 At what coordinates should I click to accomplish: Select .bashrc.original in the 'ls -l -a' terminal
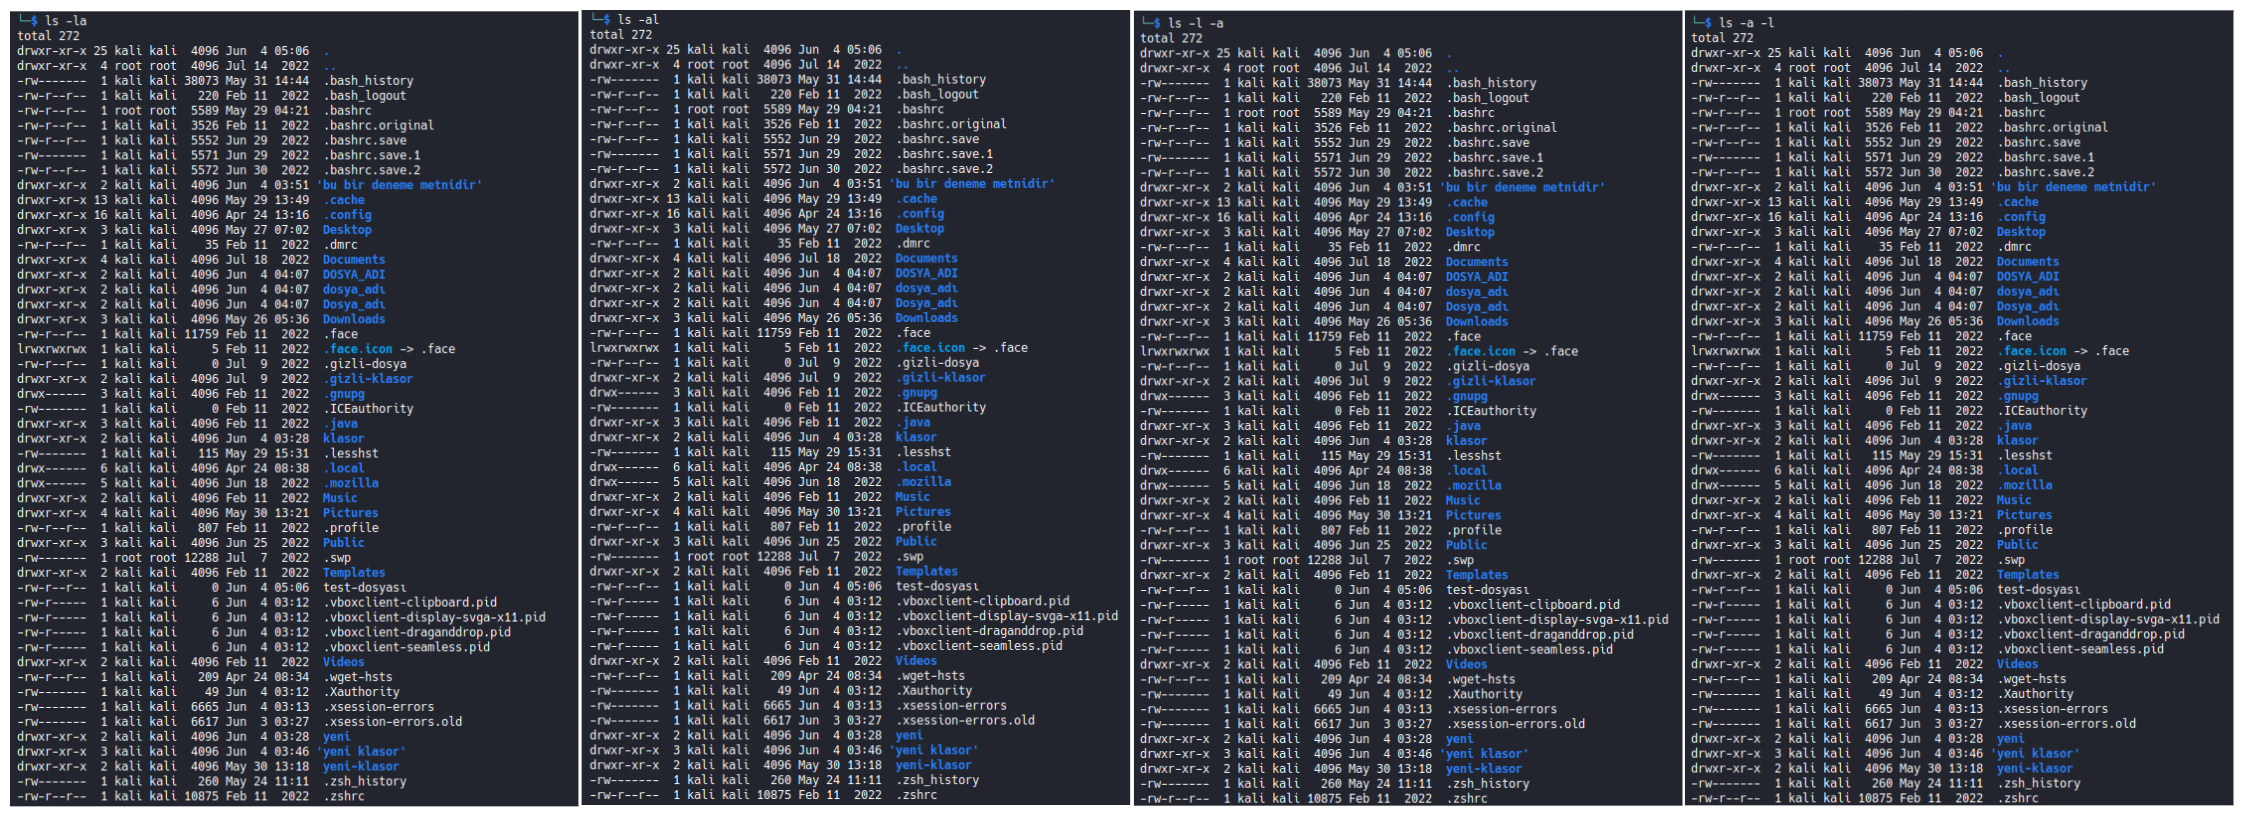1501,128
